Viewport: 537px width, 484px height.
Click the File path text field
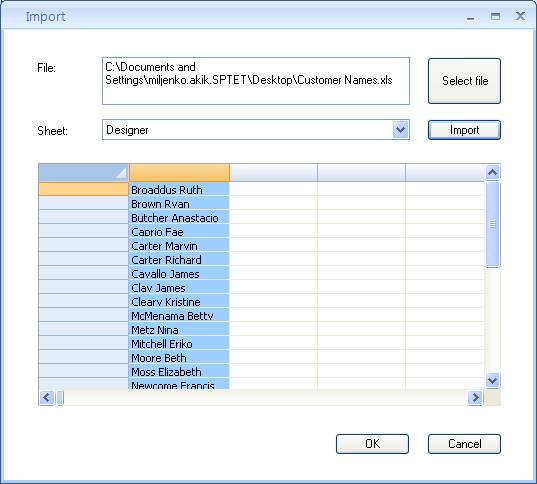pyautogui.click(x=256, y=81)
